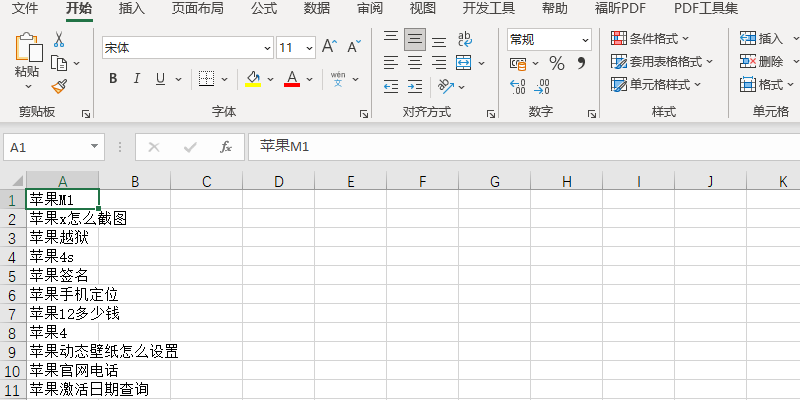The image size is (800, 400).
Task: Toggle wrap text icon
Action: [x=464, y=39]
